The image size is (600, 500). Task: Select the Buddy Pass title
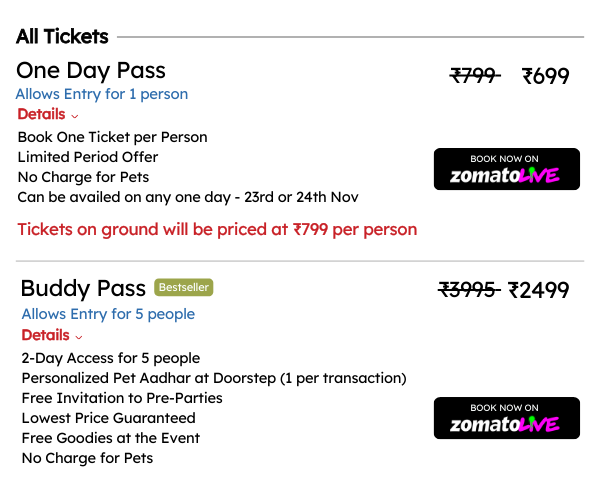tap(83, 288)
